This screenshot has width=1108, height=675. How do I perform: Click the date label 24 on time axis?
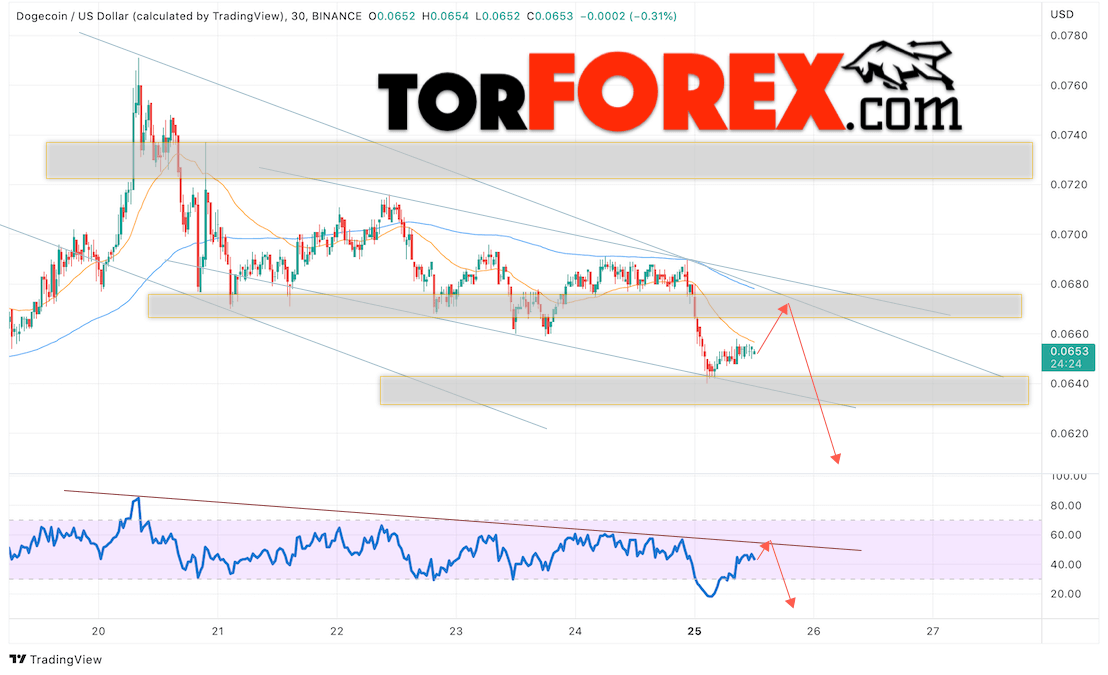coord(574,630)
